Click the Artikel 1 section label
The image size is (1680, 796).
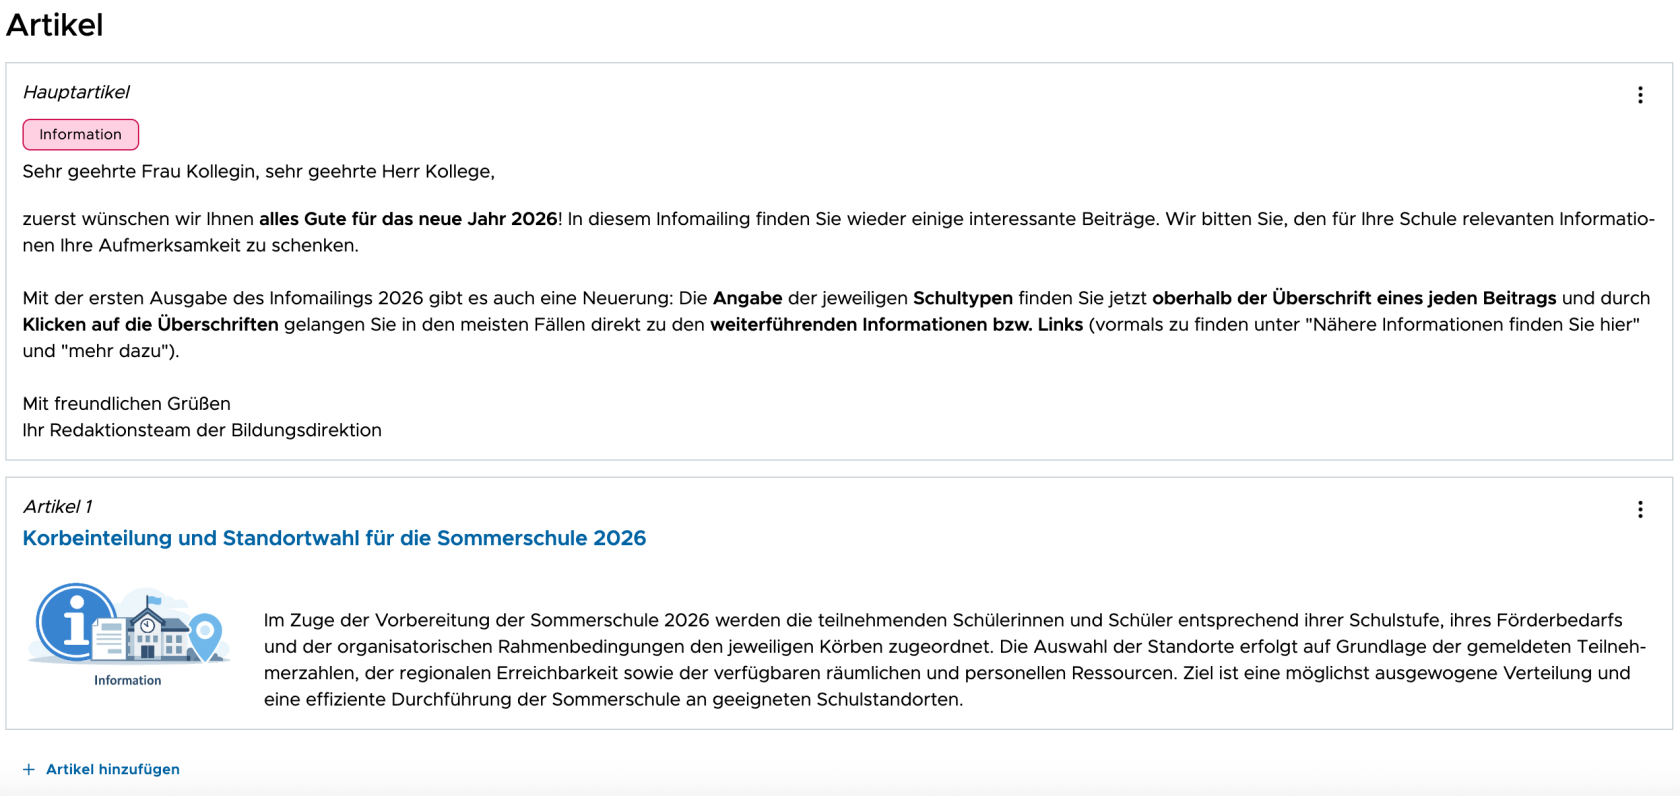tap(57, 507)
